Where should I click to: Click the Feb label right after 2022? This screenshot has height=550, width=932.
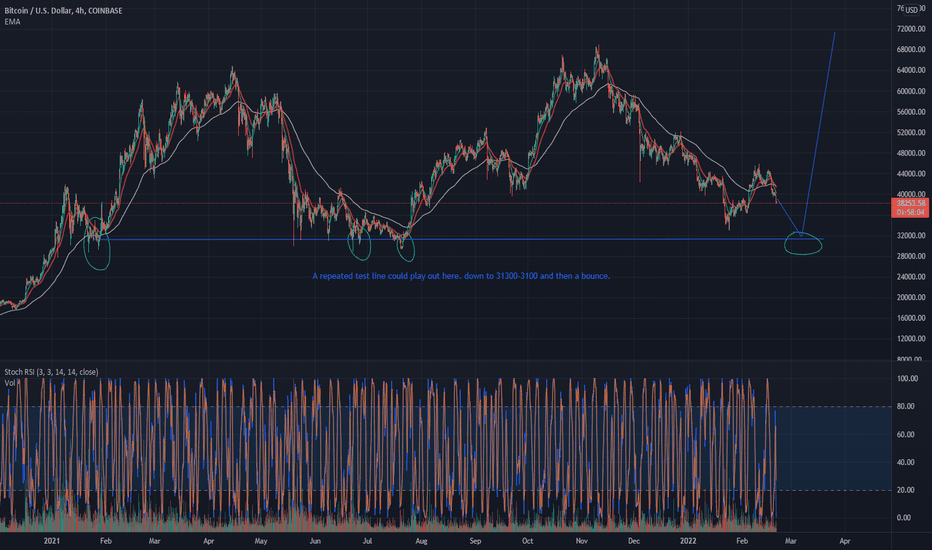point(742,541)
